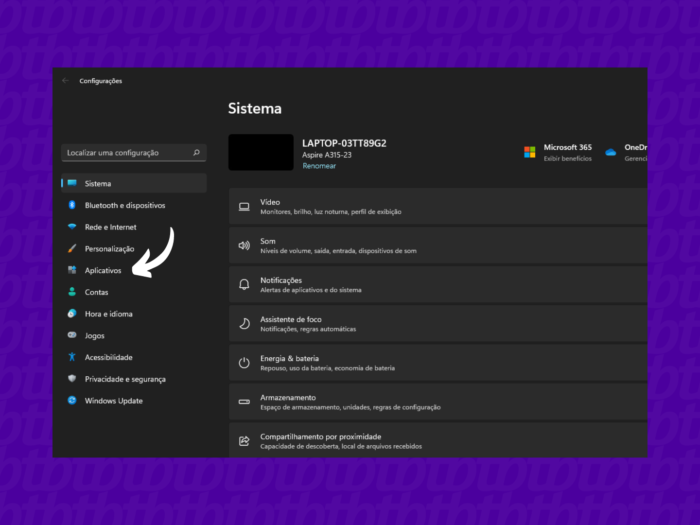Screen dimensions: 700x525
Task: Open Assistente de foco row
Action: (438, 324)
